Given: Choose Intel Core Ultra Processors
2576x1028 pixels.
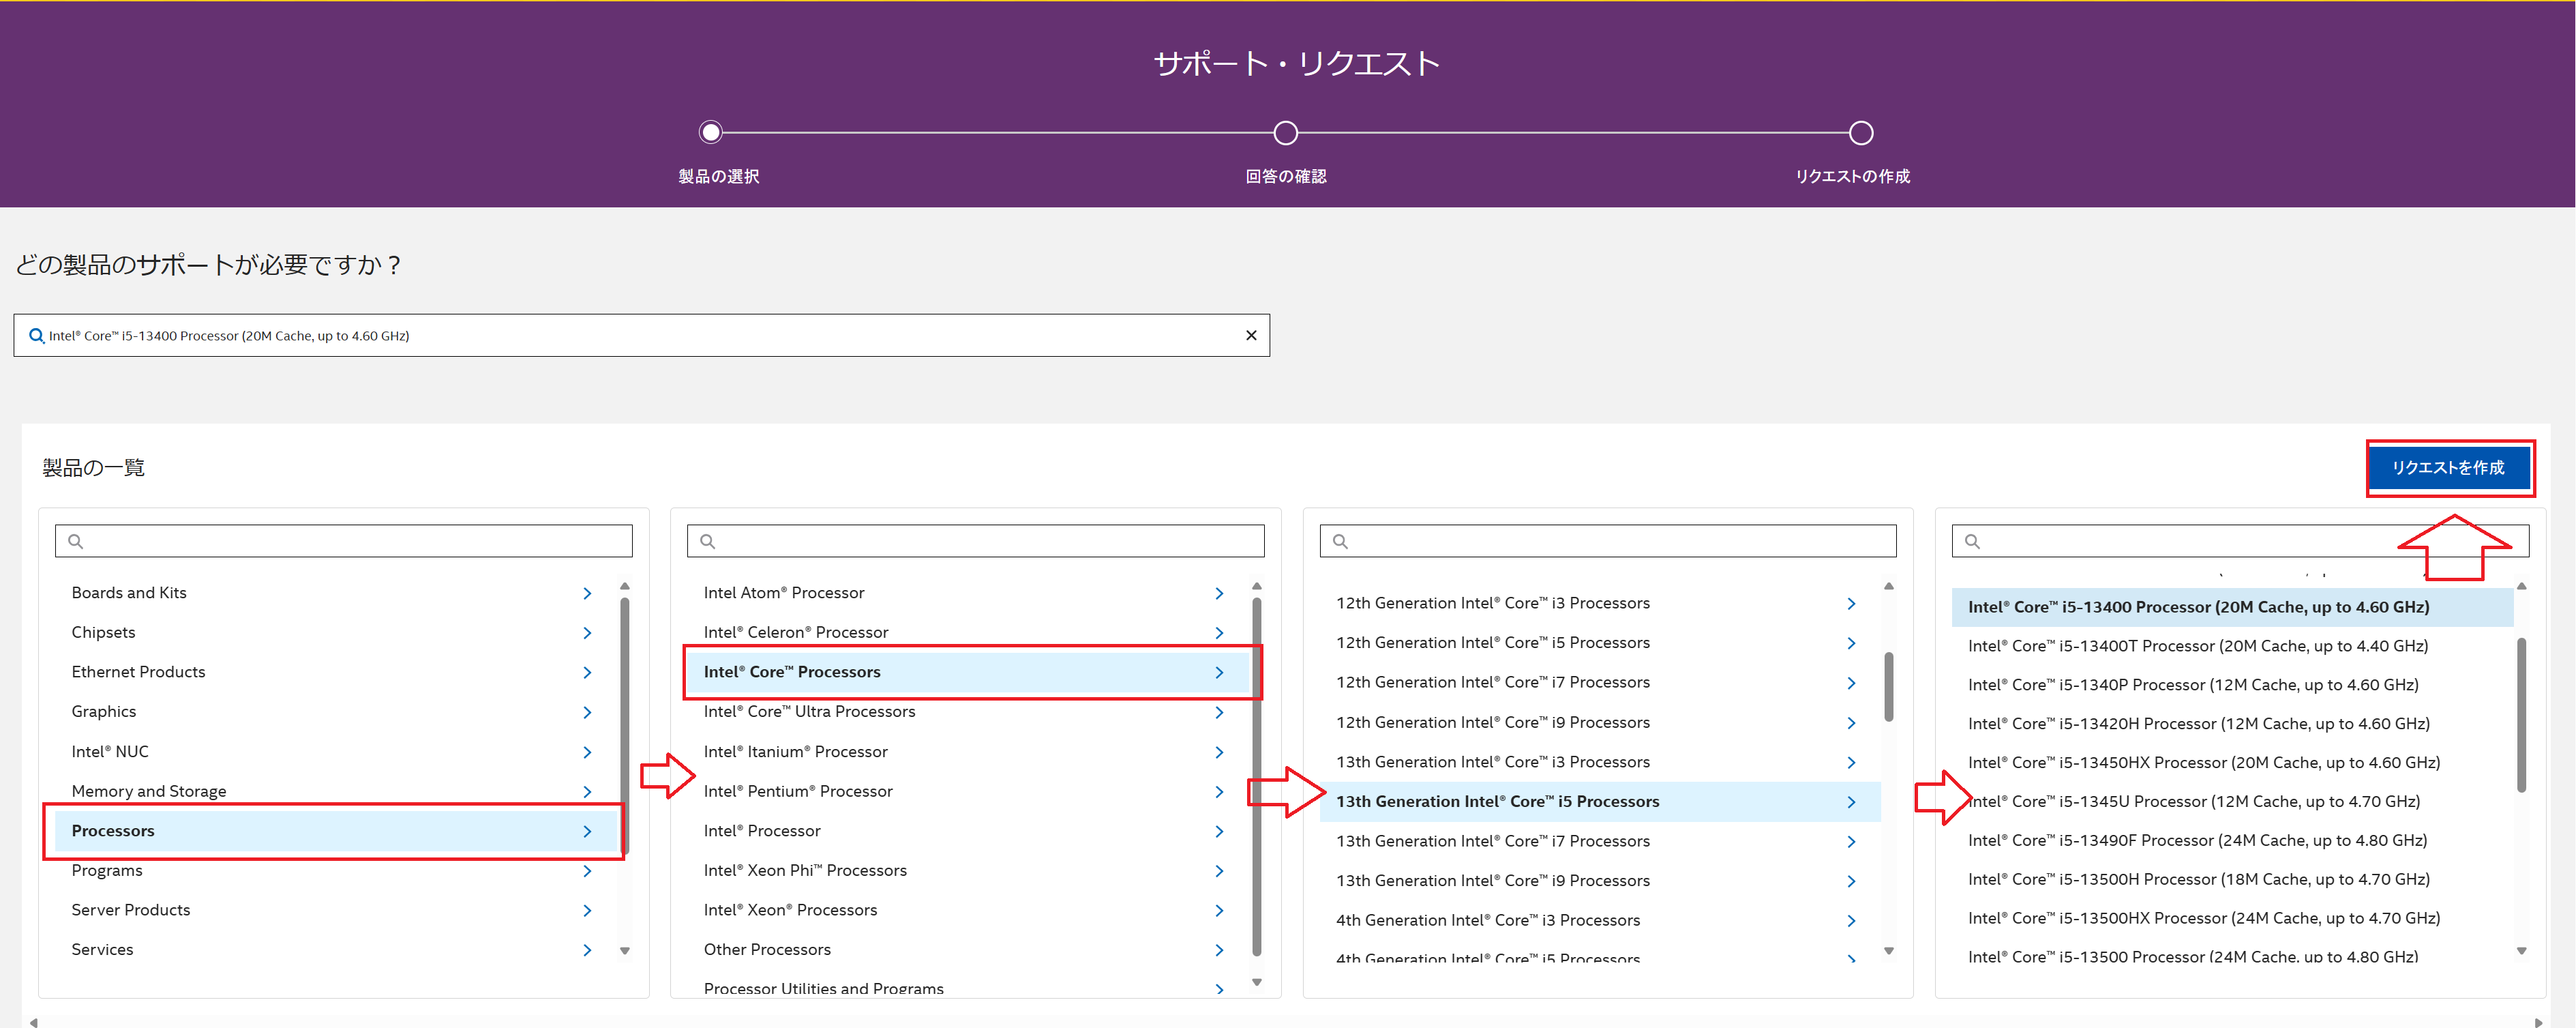Looking at the screenshot, I should click(809, 712).
